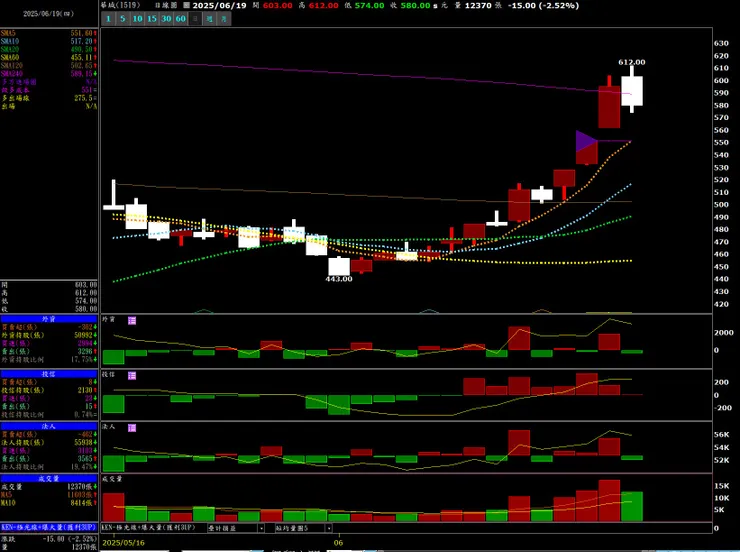
Task: Click the SMA10 value 517.20
Action: pyautogui.click(x=82, y=41)
